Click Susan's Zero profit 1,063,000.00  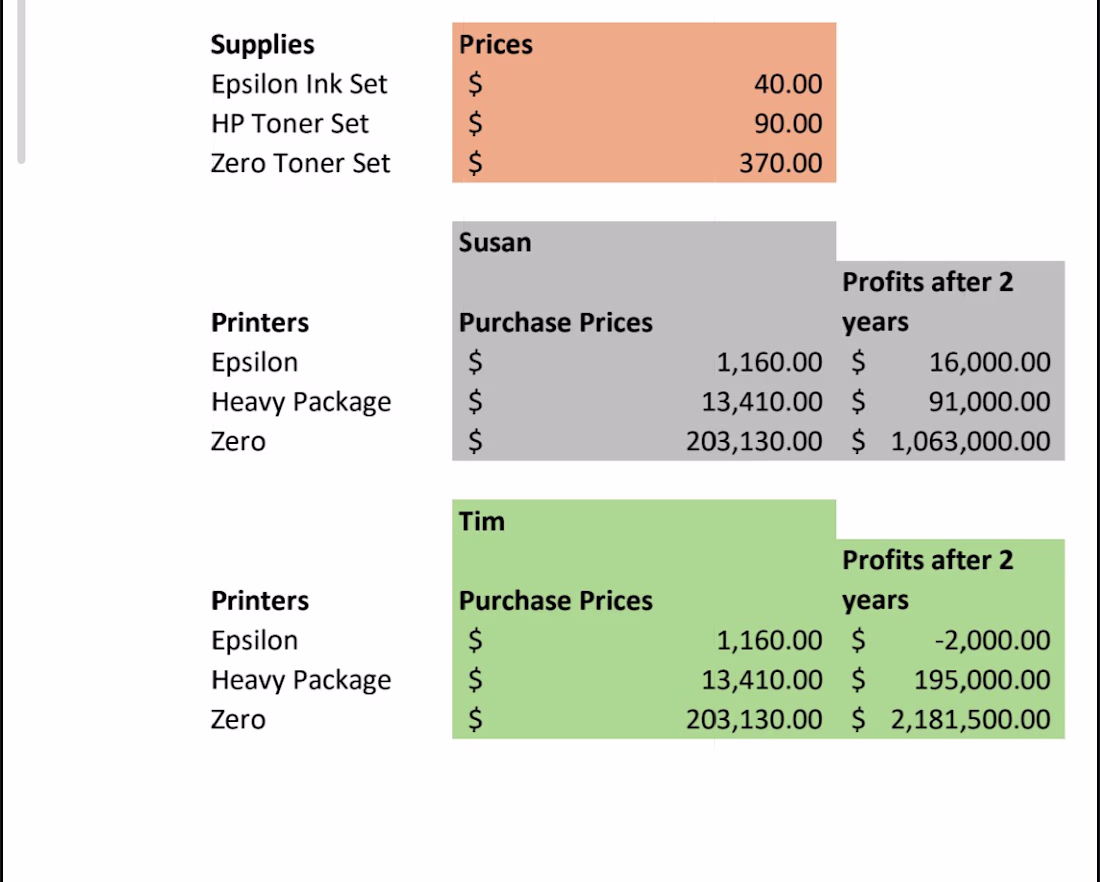(970, 441)
